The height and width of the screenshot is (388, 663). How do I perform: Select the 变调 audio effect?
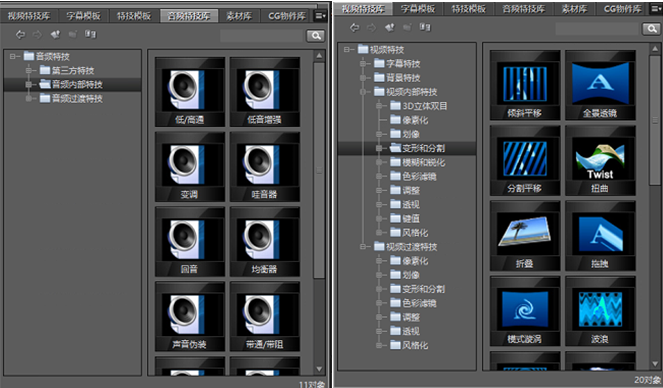tap(190, 167)
